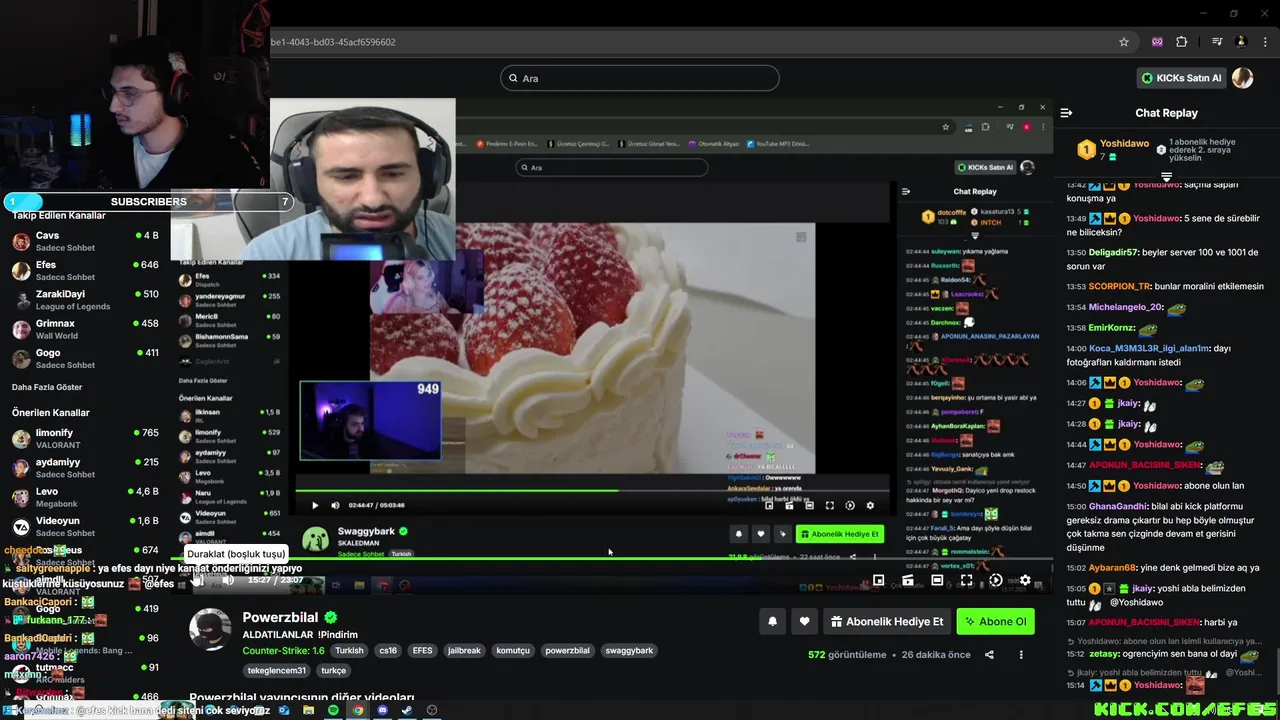Select Counter-Strike: 1.6 category link
1280x720 pixels.
pyautogui.click(x=283, y=650)
